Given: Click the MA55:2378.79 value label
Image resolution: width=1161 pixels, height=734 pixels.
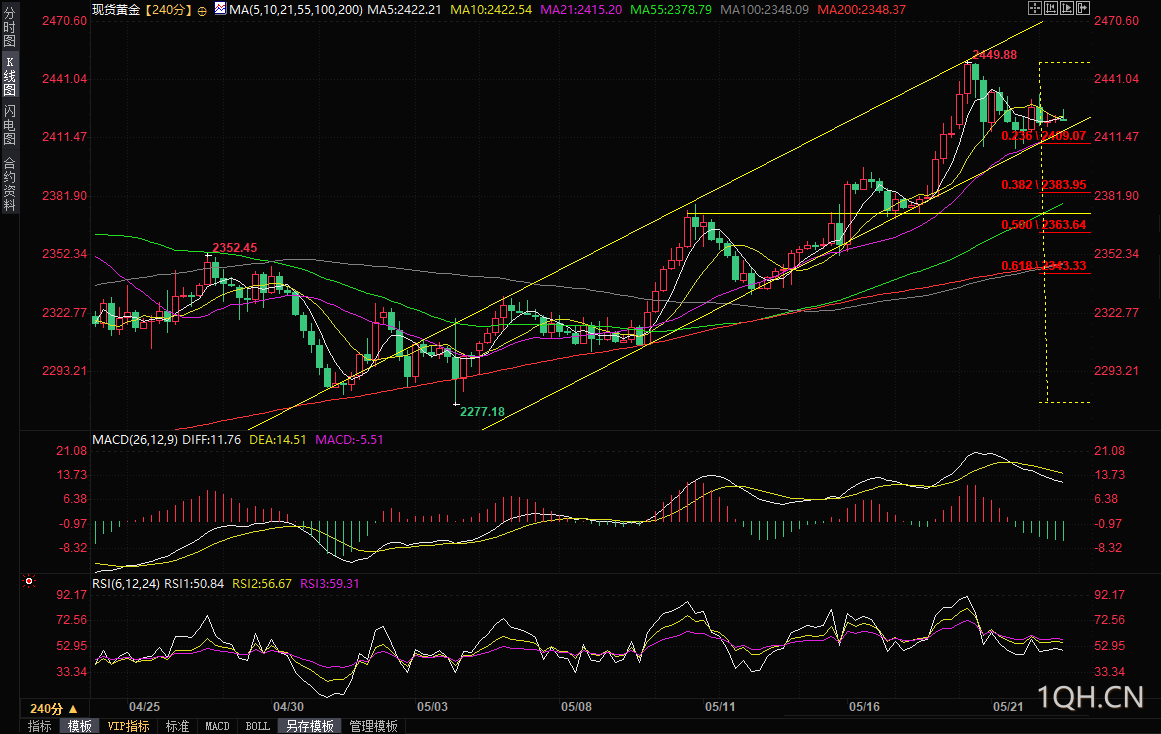Looking at the screenshot, I should tap(671, 10).
